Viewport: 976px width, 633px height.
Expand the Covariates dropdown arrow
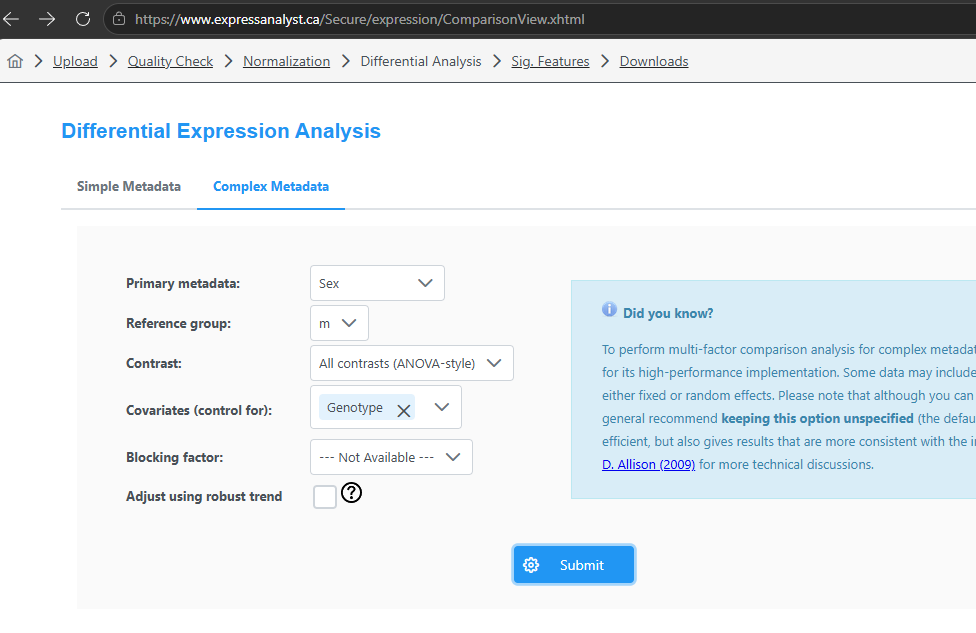point(441,407)
